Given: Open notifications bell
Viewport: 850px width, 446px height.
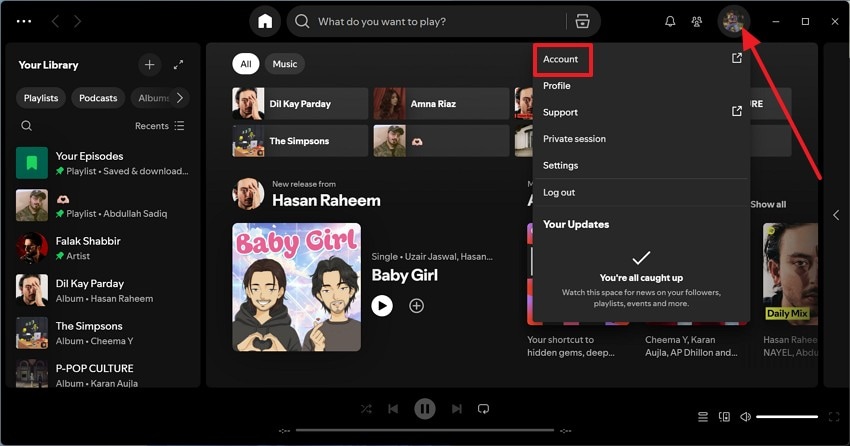Looking at the screenshot, I should coord(670,21).
